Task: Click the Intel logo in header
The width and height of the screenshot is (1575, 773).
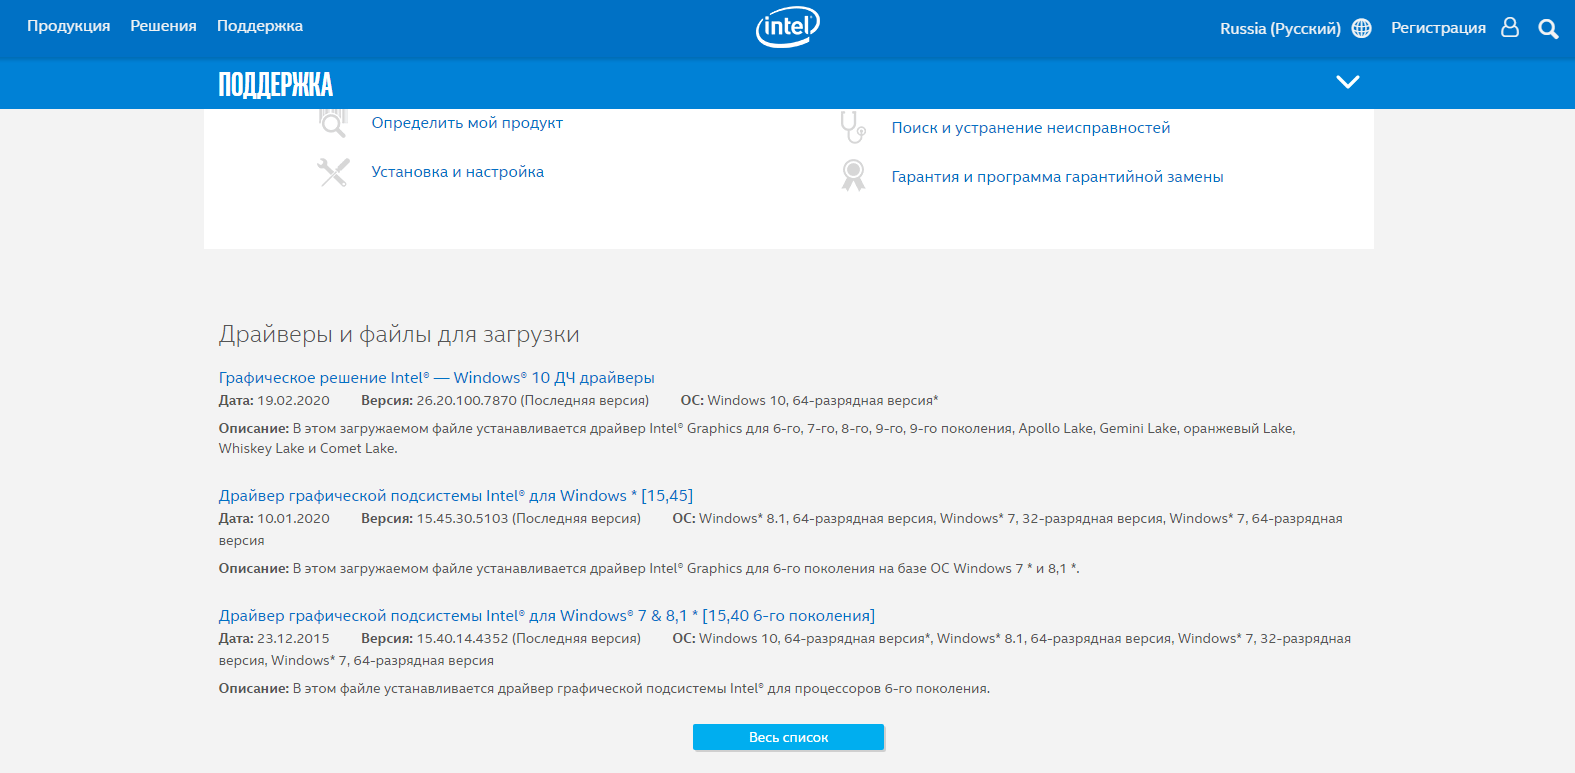Action: pyautogui.click(x=788, y=27)
